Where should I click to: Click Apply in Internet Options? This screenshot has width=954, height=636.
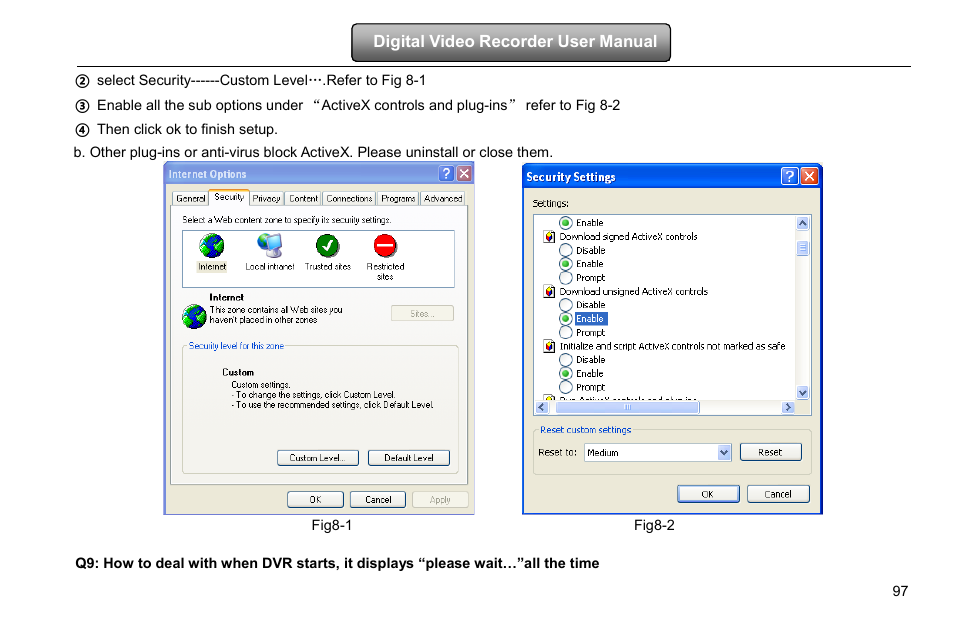point(440,500)
